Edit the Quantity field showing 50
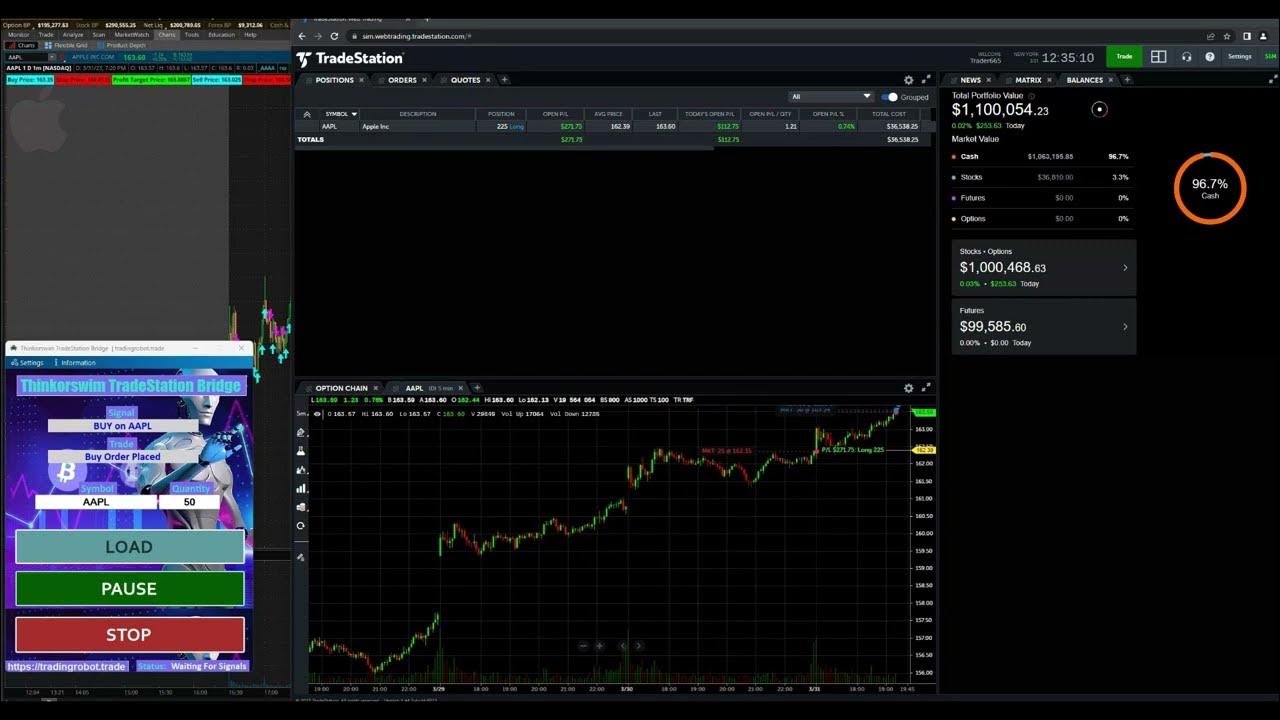Screen dimensions: 1280x720 [190, 502]
